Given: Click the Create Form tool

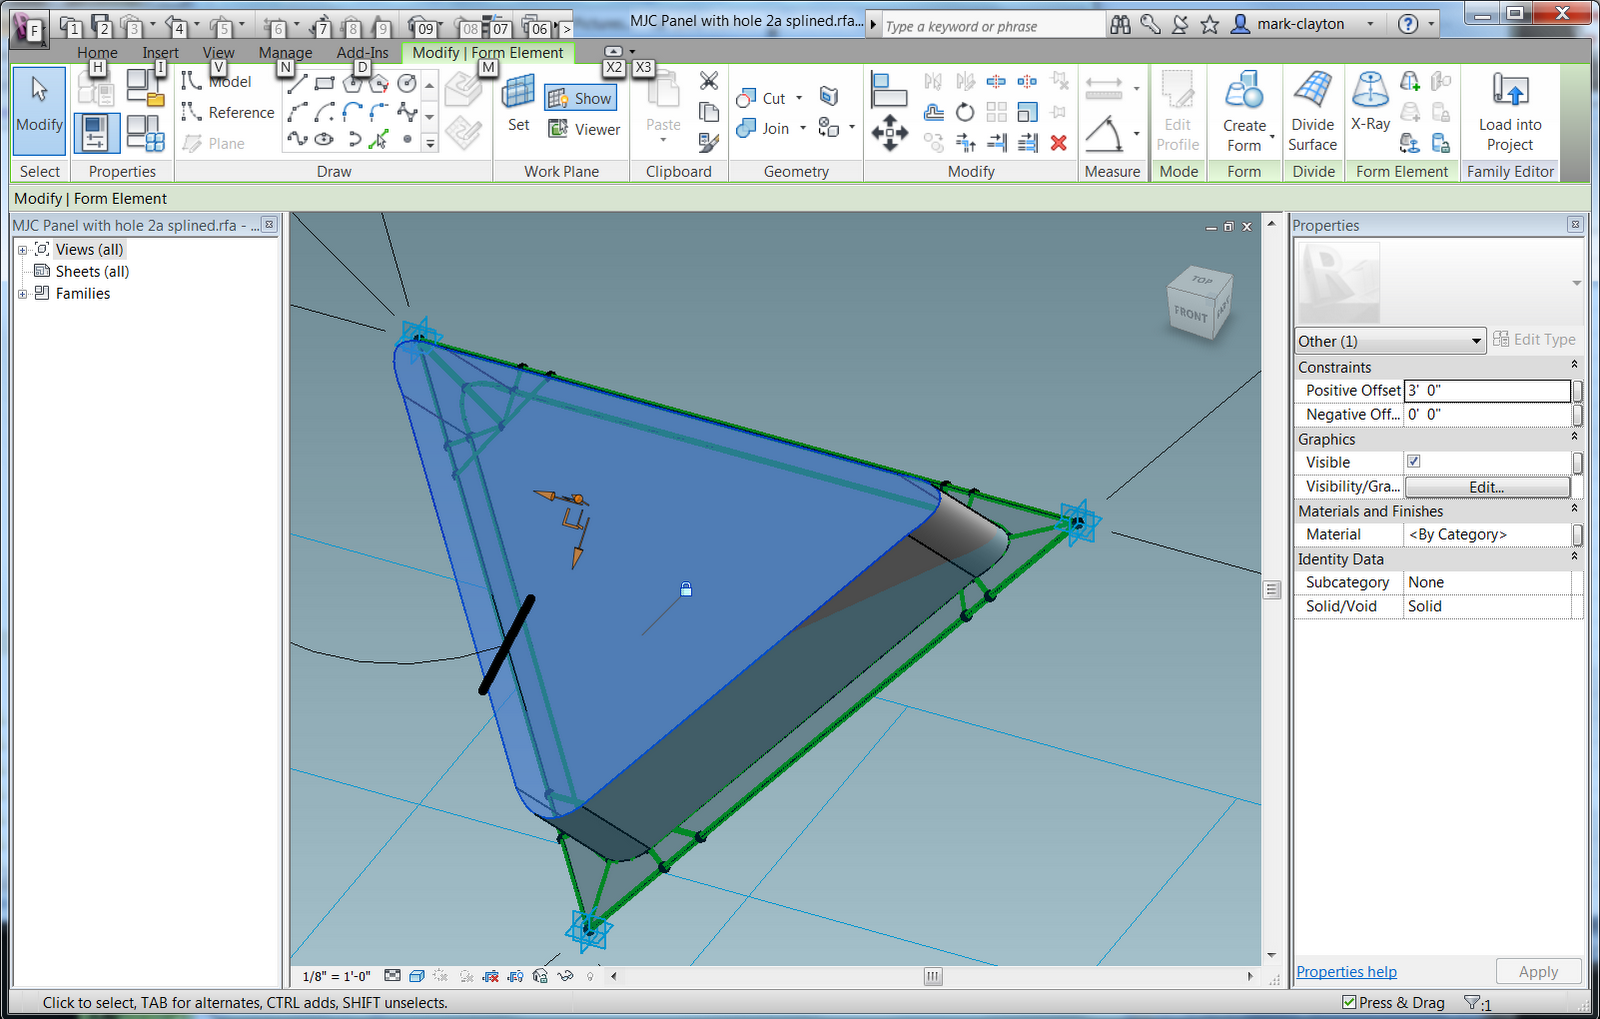Looking at the screenshot, I should click(1244, 110).
